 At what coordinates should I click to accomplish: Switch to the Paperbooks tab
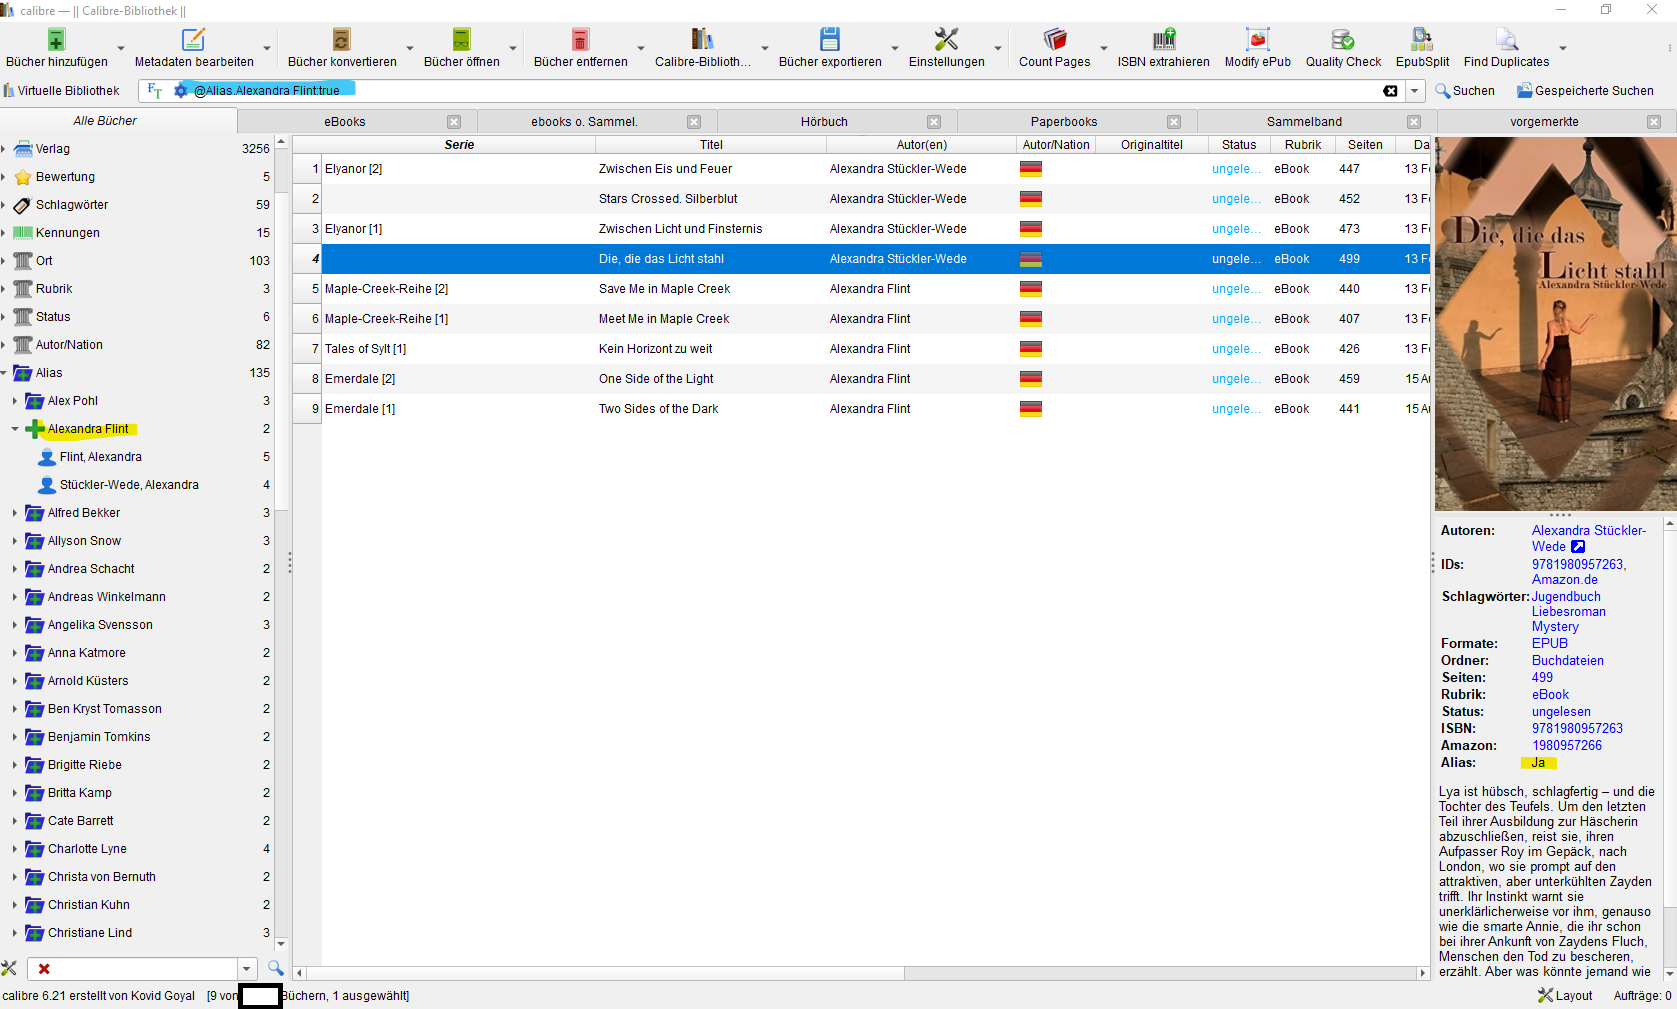click(1064, 122)
